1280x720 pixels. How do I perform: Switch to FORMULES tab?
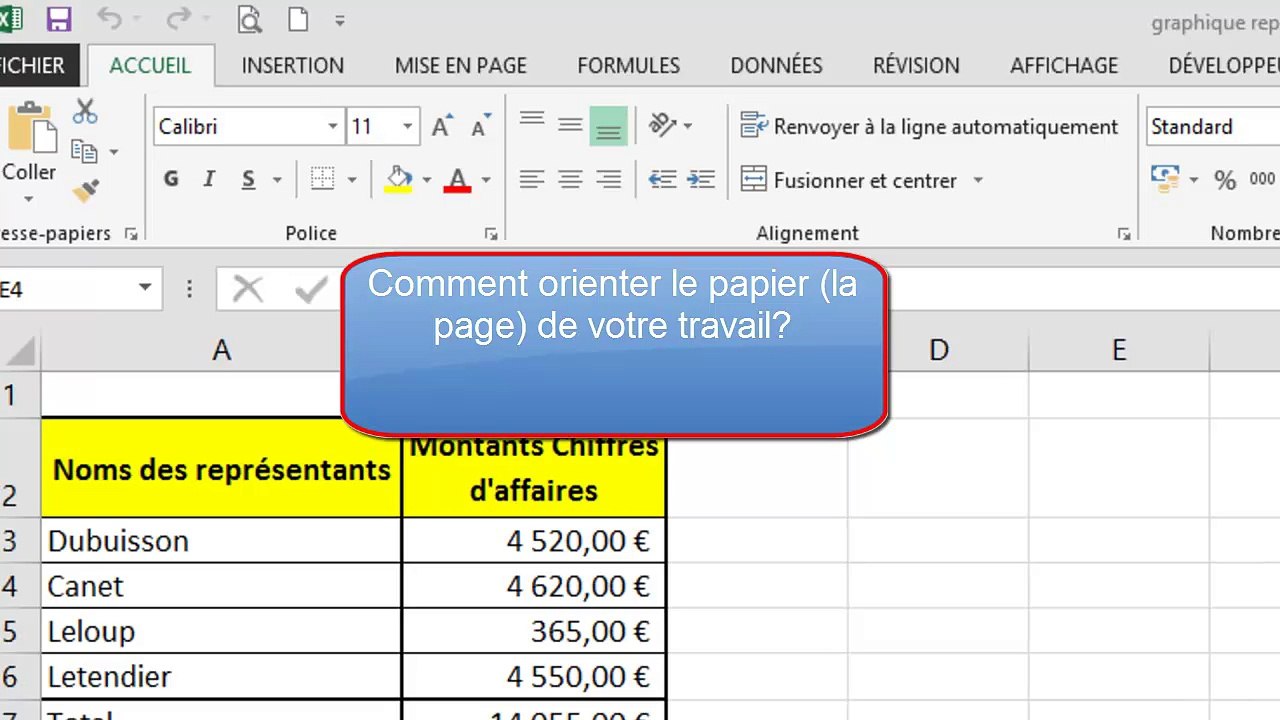click(x=628, y=66)
